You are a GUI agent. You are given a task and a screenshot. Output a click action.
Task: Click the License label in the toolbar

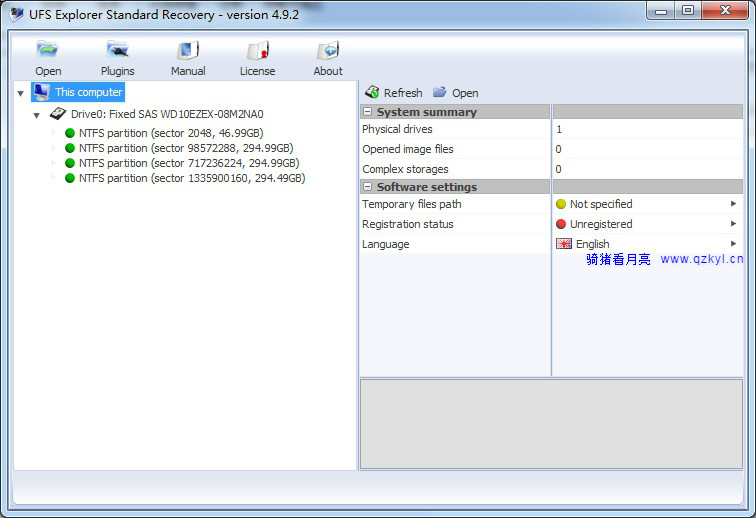[257, 71]
